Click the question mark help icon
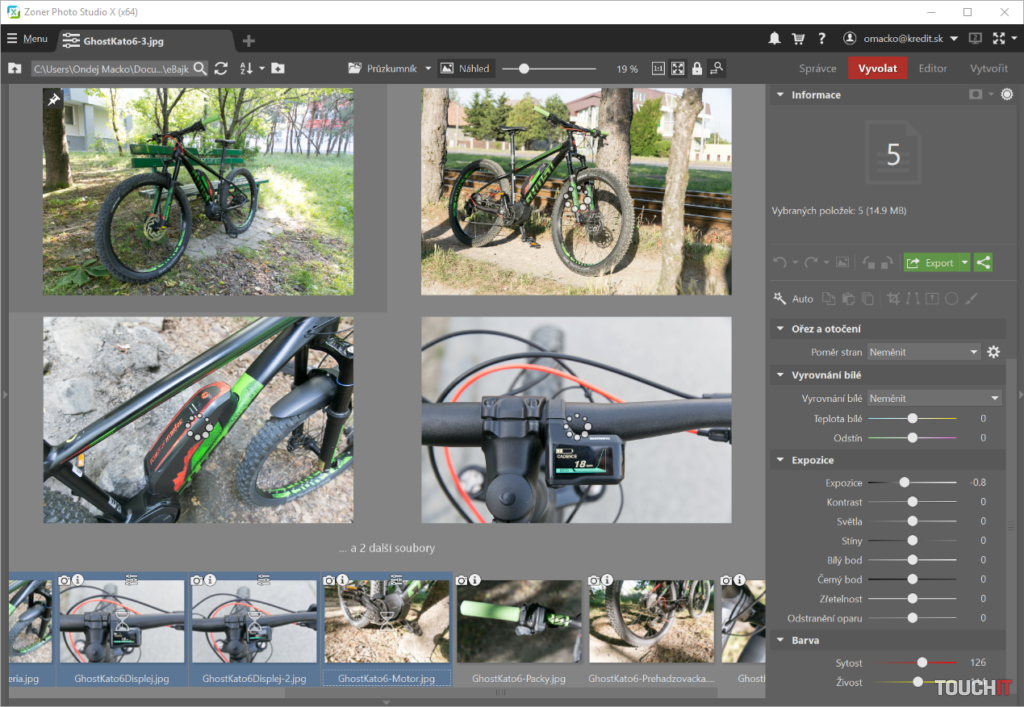Image resolution: width=1024 pixels, height=707 pixels. pyautogui.click(x=821, y=39)
